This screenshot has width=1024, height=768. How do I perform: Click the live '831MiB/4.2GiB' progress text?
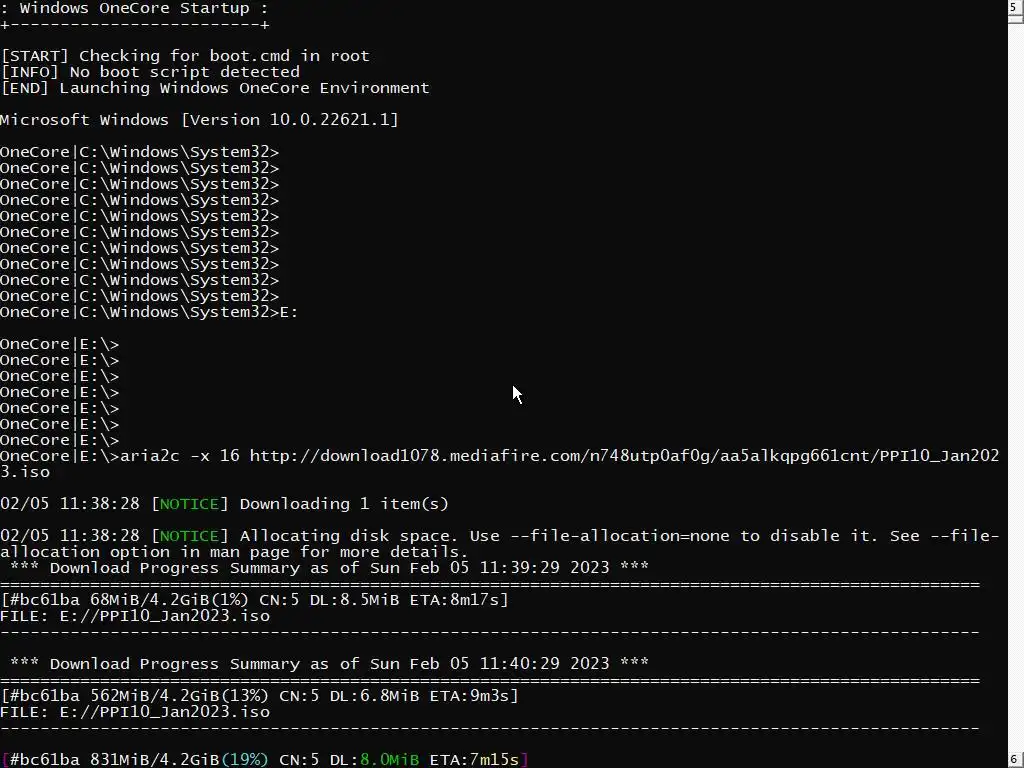tap(155, 760)
